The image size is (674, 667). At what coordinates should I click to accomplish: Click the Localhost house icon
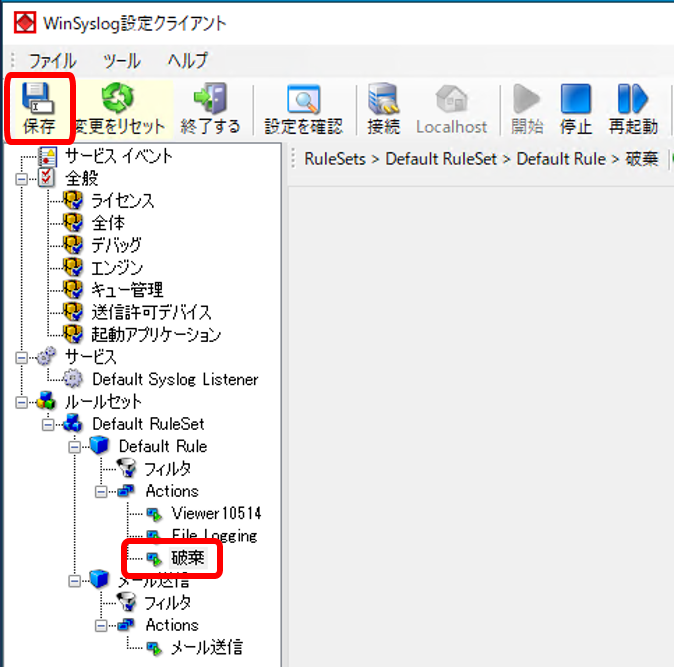[x=451, y=98]
